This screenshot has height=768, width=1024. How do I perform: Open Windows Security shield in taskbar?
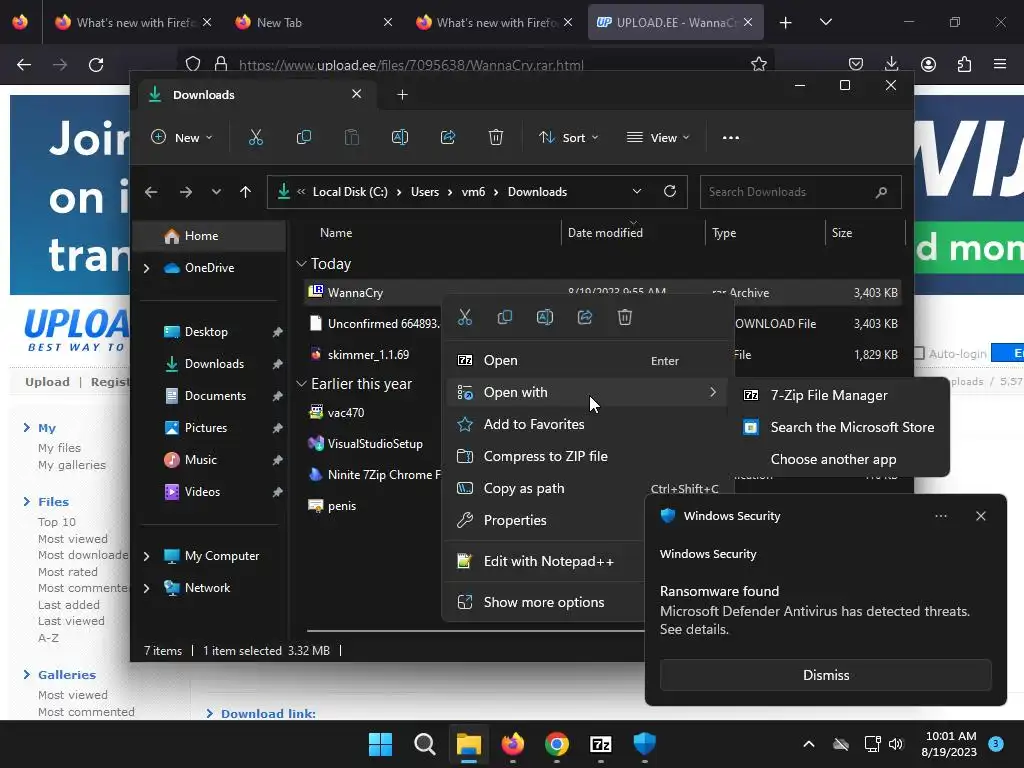click(645, 744)
